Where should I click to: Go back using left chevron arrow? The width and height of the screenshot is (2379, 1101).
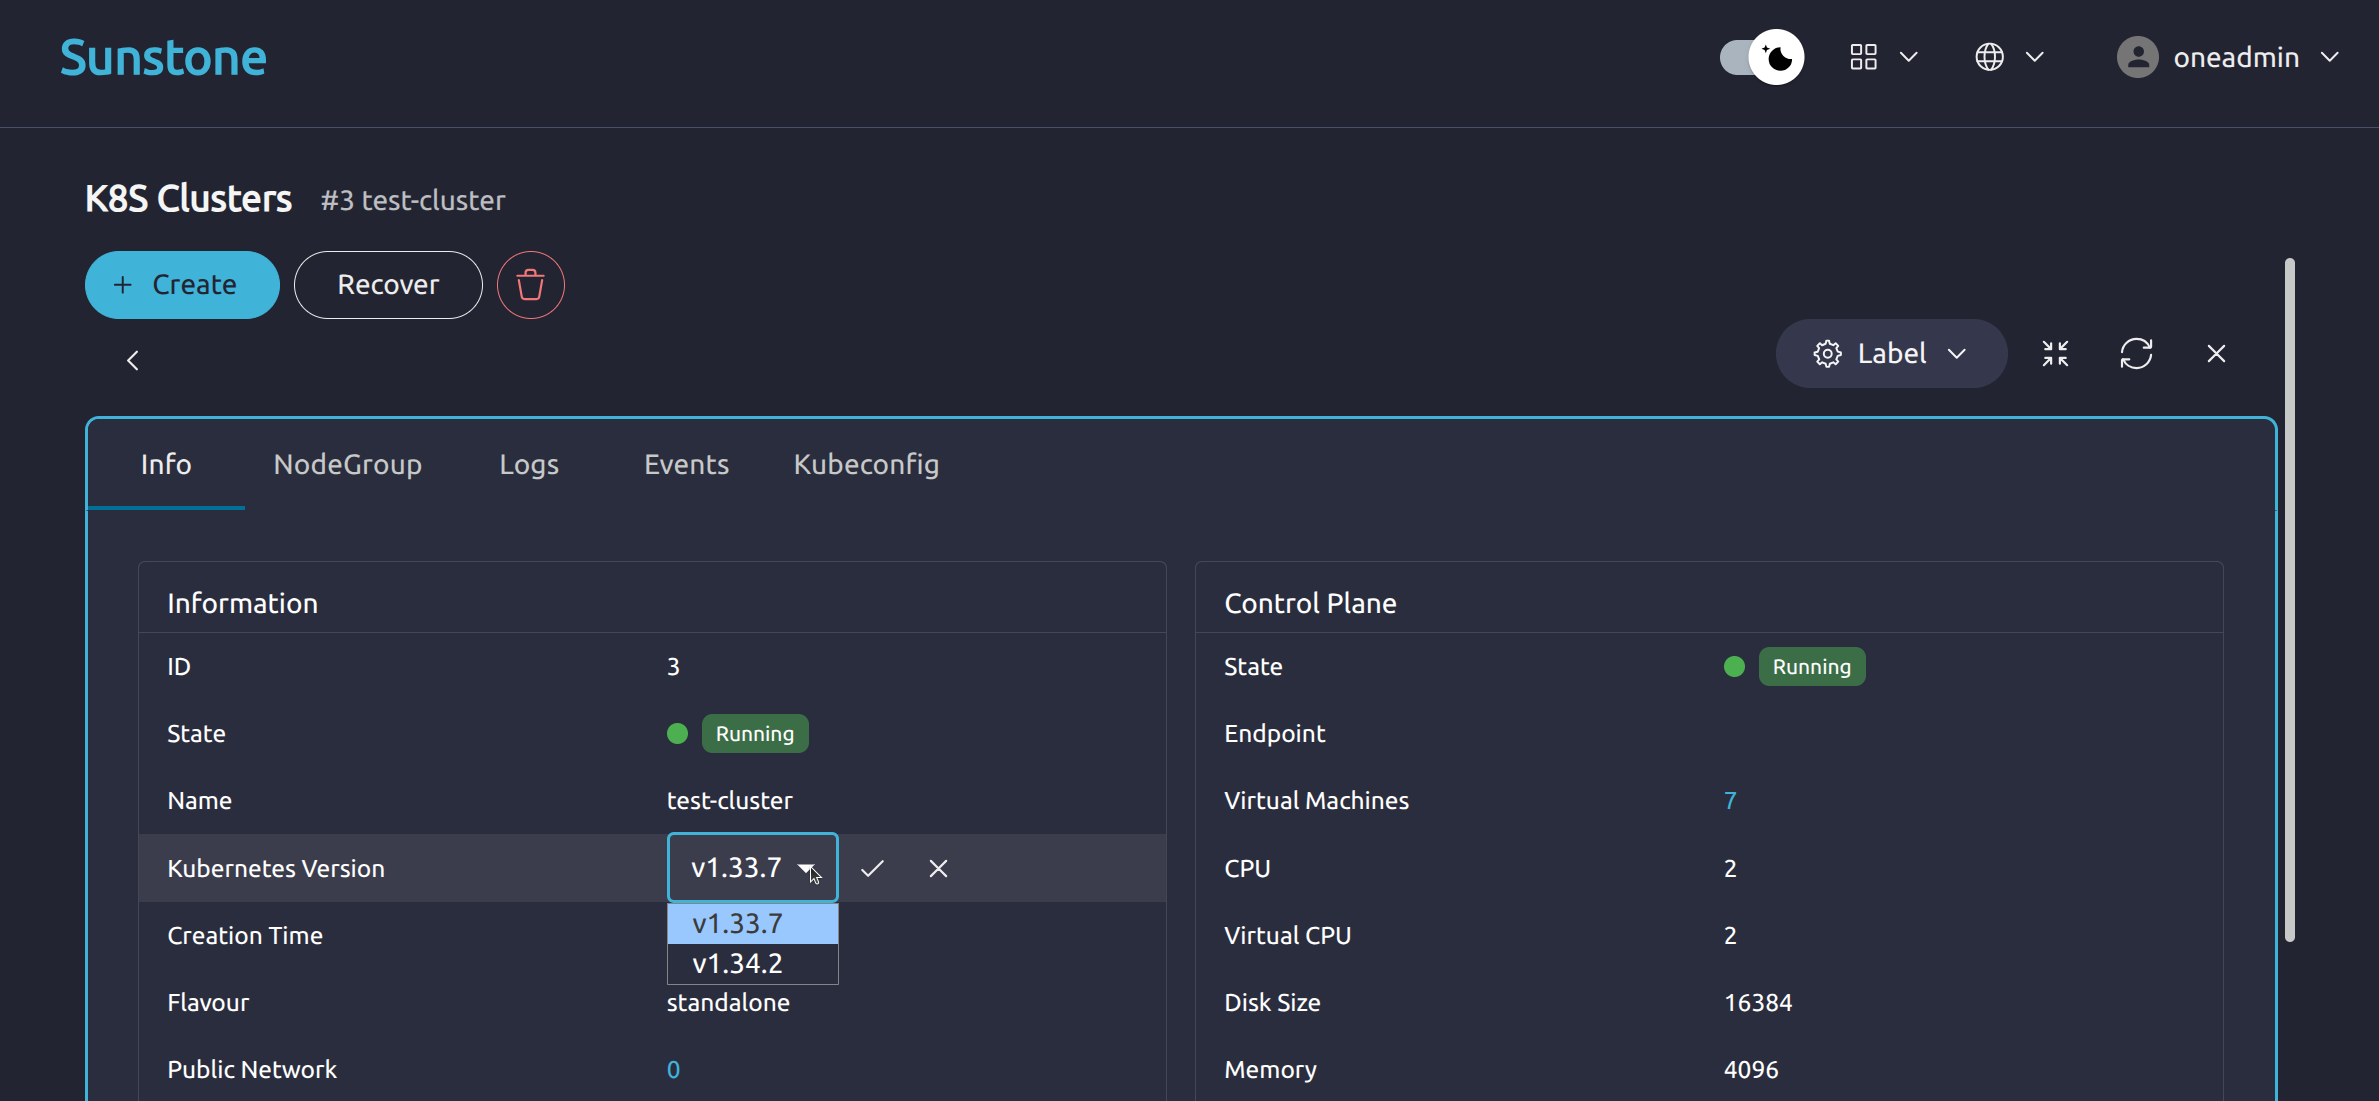pyautogui.click(x=133, y=360)
